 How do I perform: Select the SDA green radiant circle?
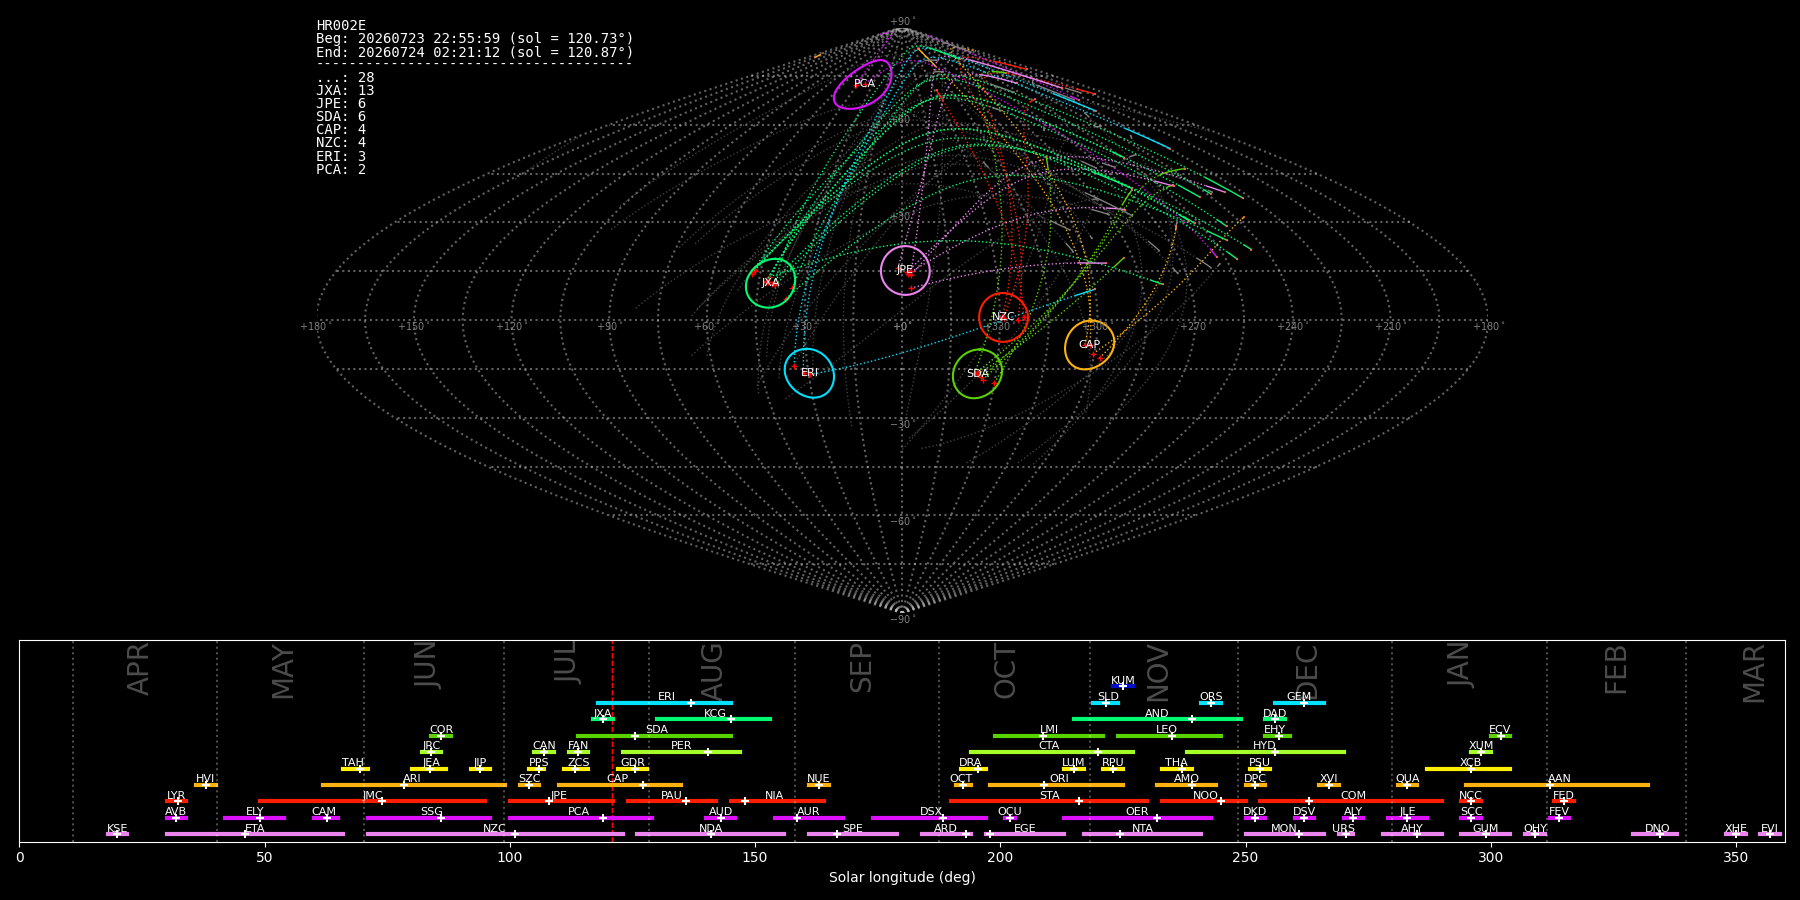(977, 373)
